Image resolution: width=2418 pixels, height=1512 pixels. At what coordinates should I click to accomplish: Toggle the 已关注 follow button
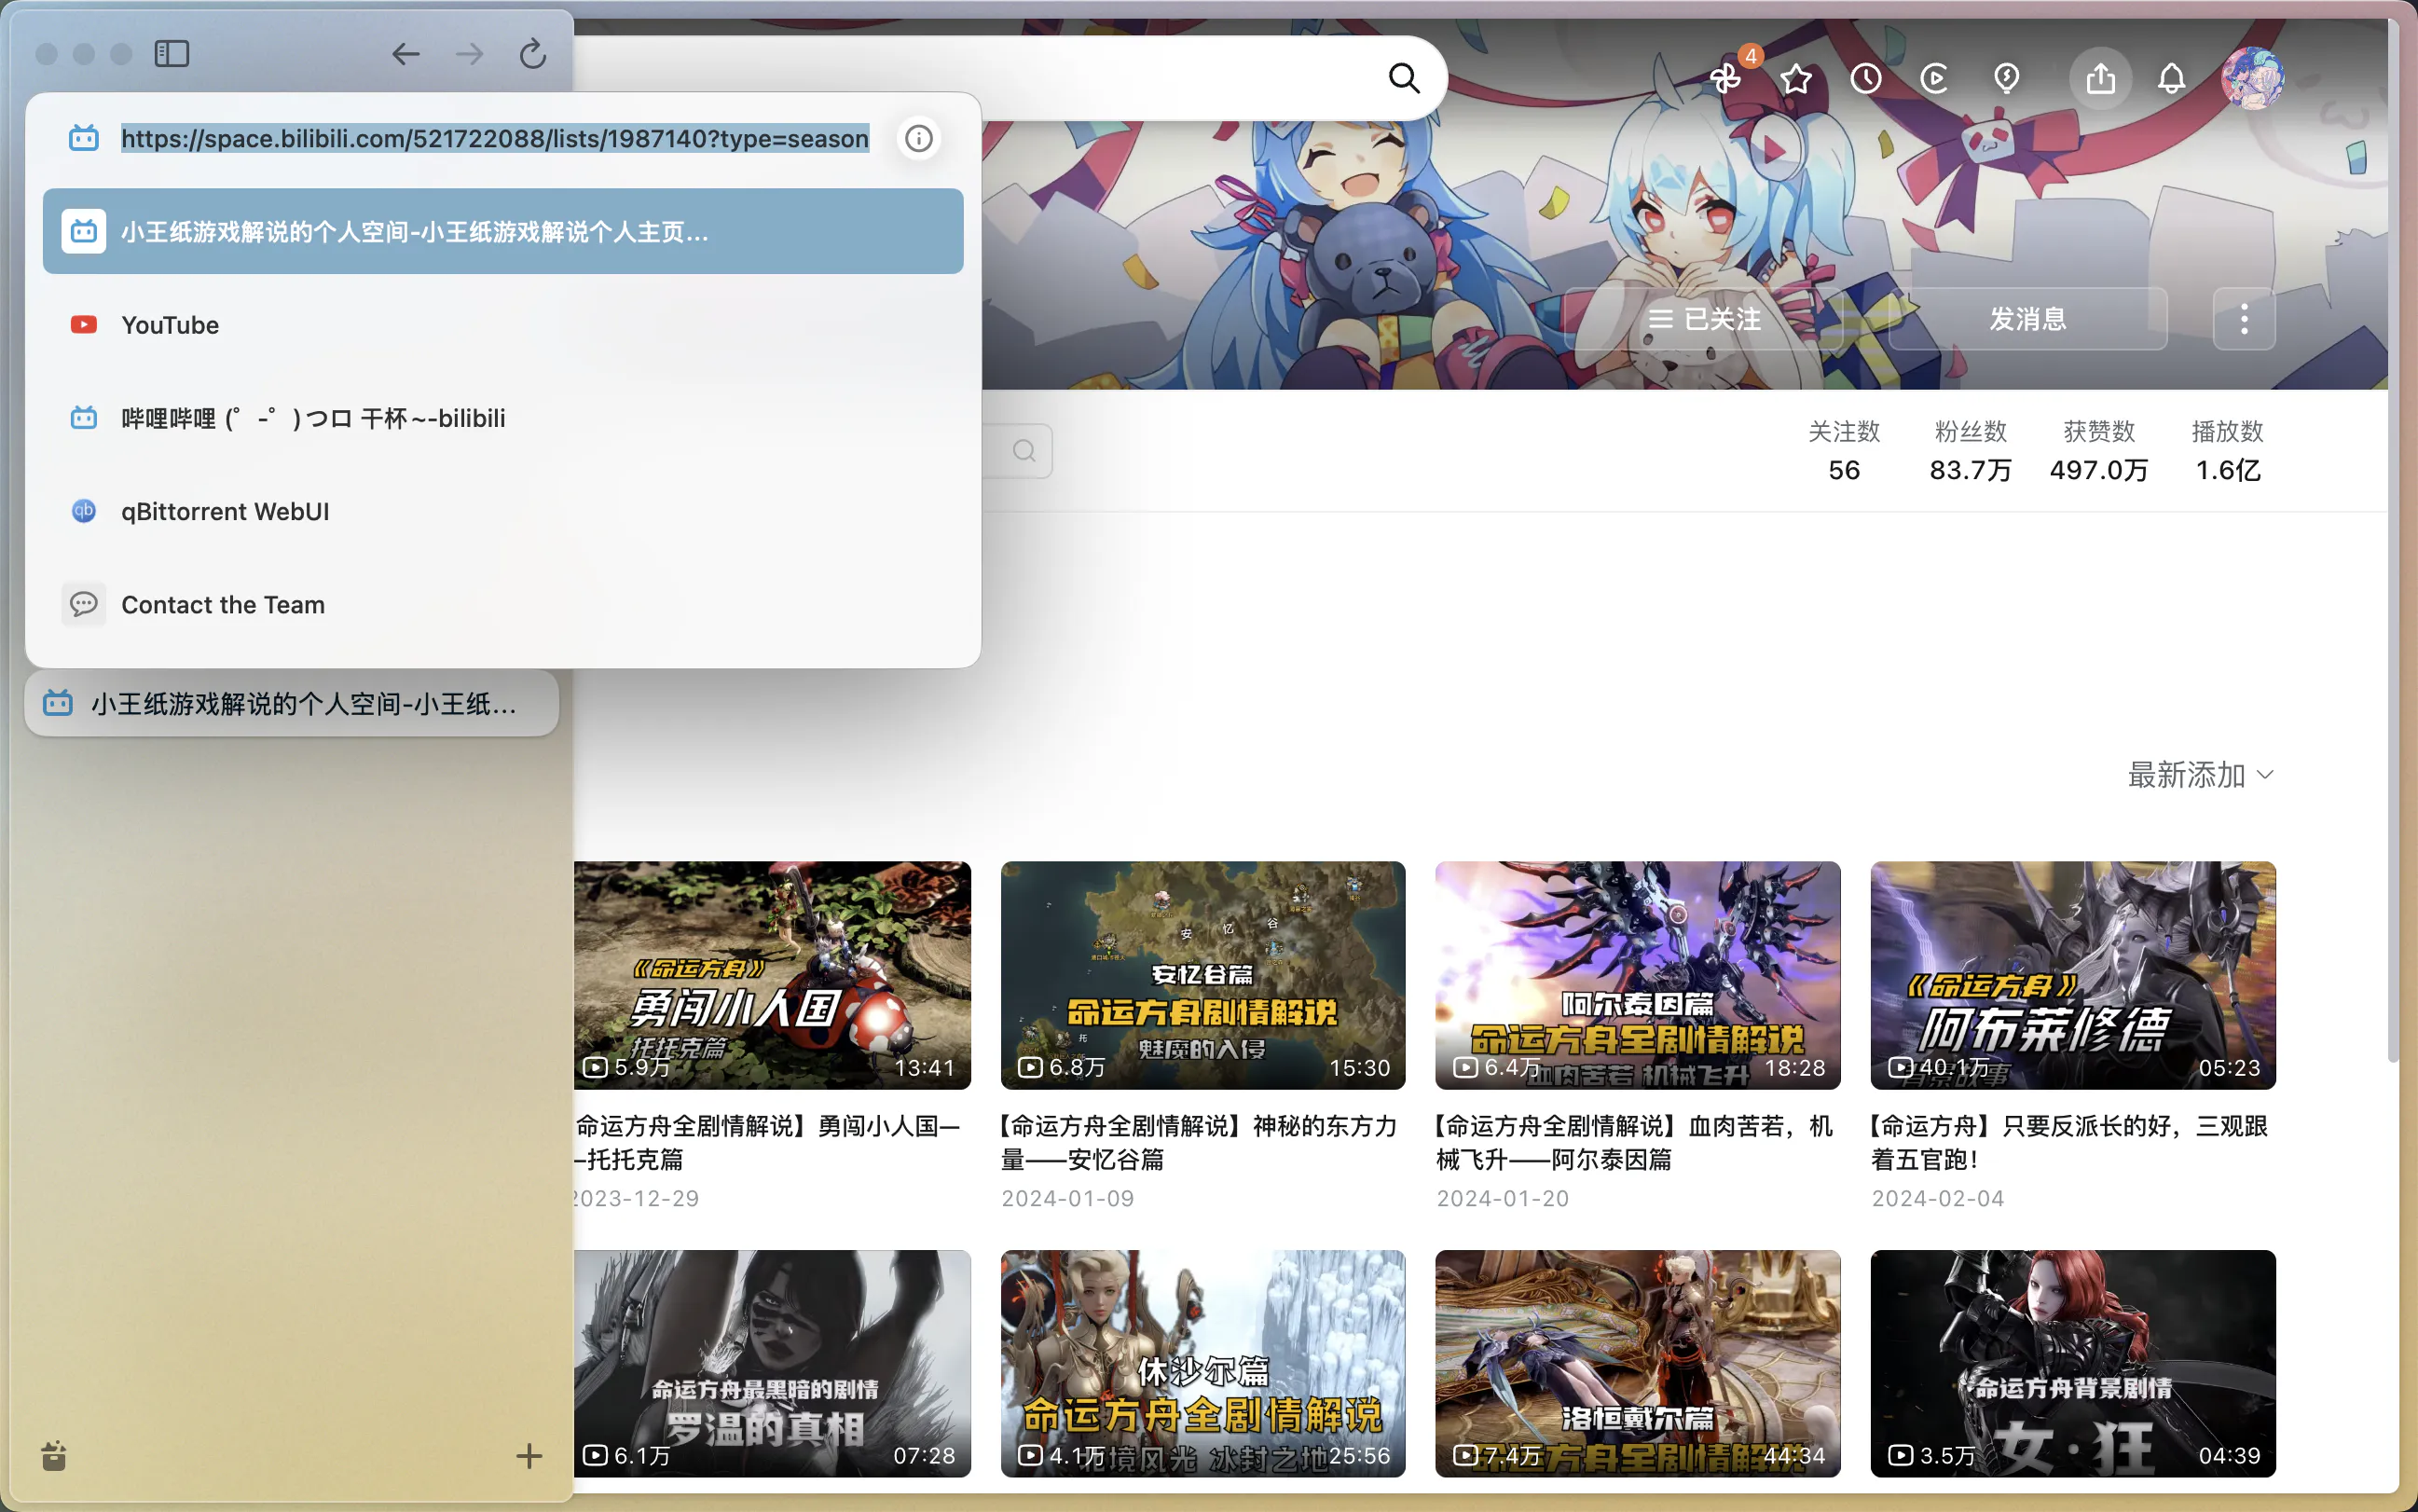click(1704, 319)
